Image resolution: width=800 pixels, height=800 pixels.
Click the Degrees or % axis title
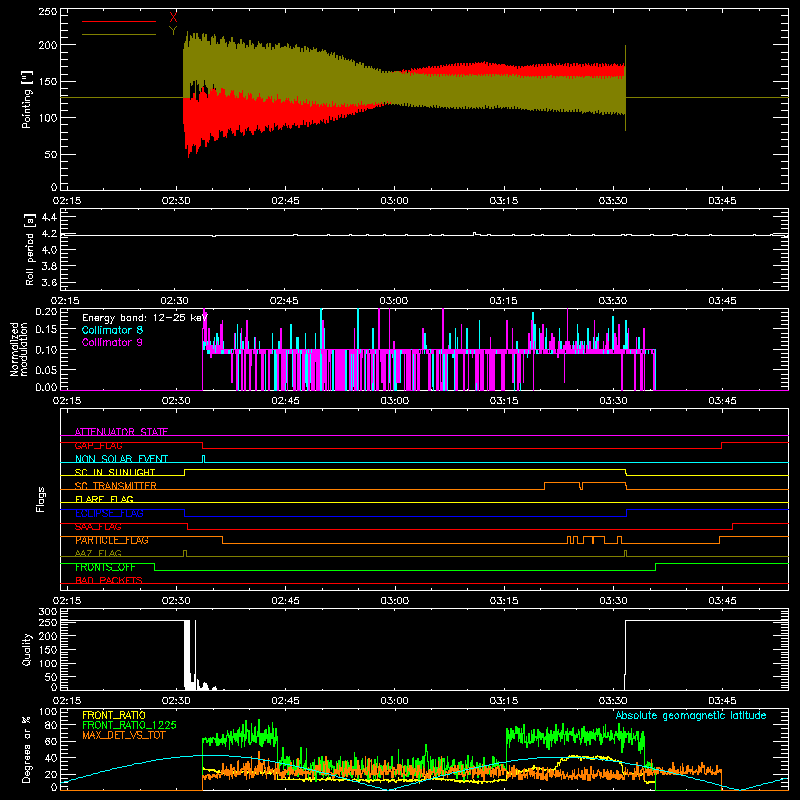point(27,749)
